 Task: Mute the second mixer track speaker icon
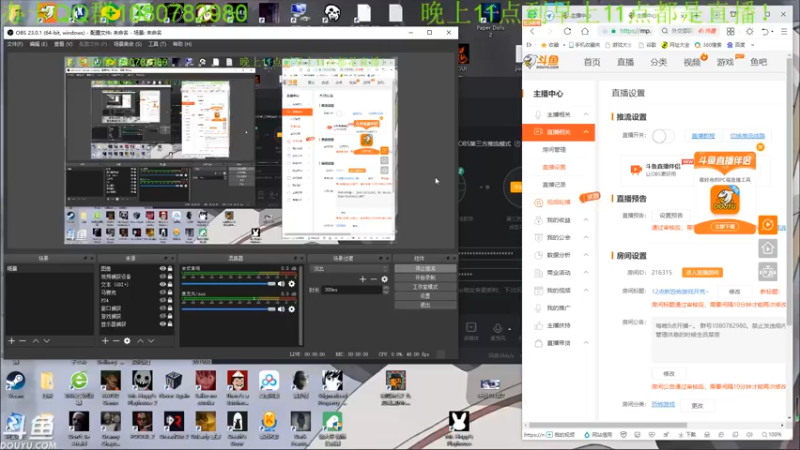[281, 309]
